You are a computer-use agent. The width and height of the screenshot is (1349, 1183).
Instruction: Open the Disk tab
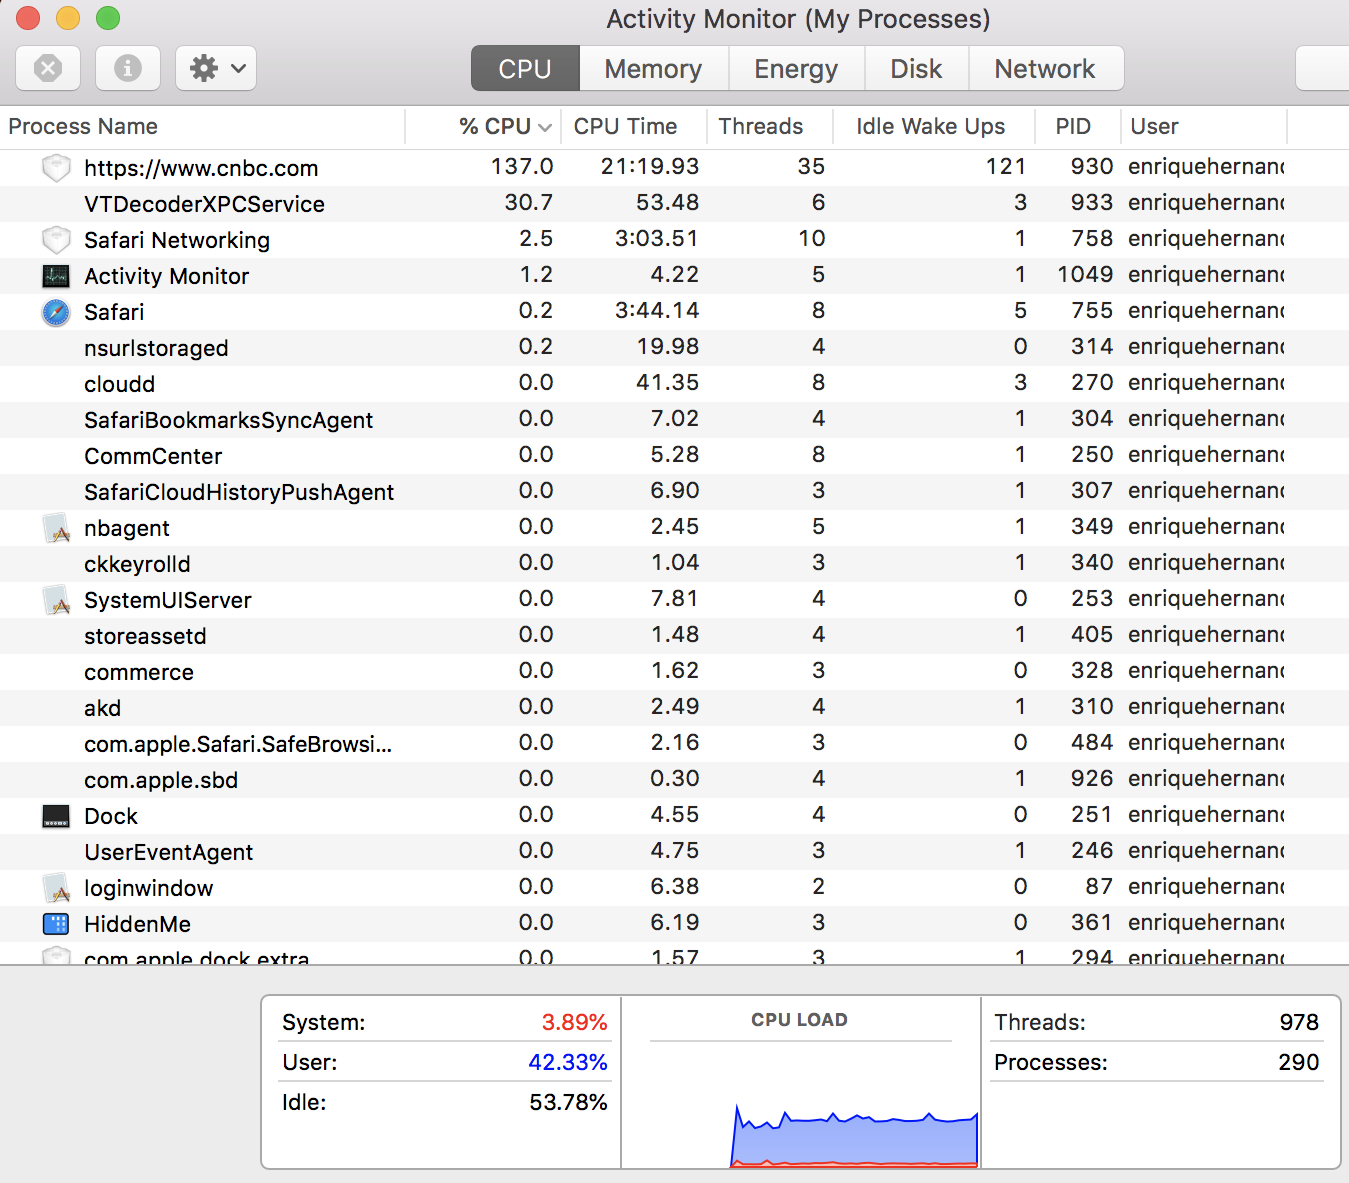tap(916, 68)
